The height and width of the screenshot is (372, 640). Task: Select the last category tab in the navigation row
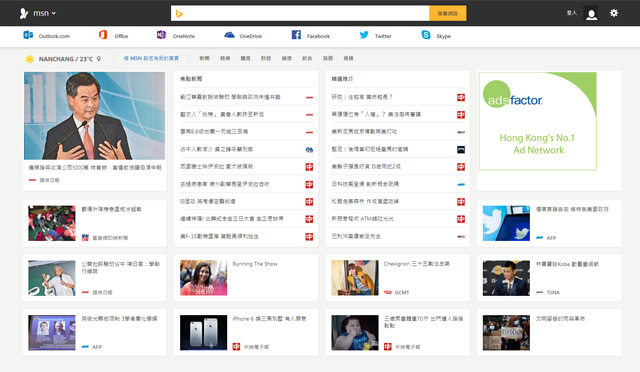348,58
